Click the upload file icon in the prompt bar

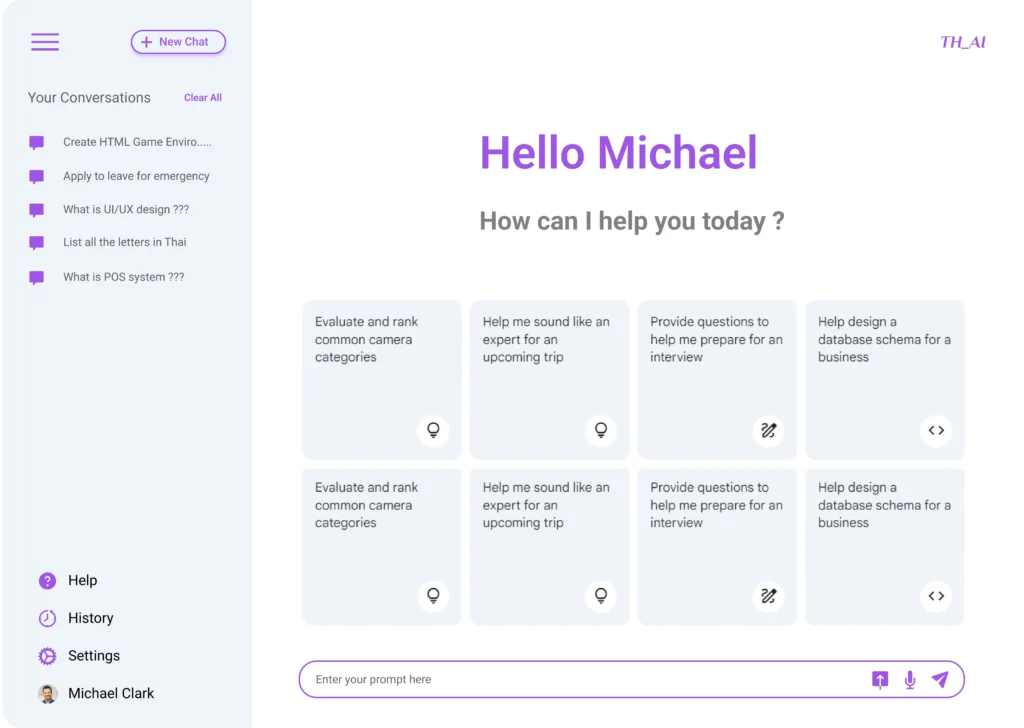[x=880, y=680]
